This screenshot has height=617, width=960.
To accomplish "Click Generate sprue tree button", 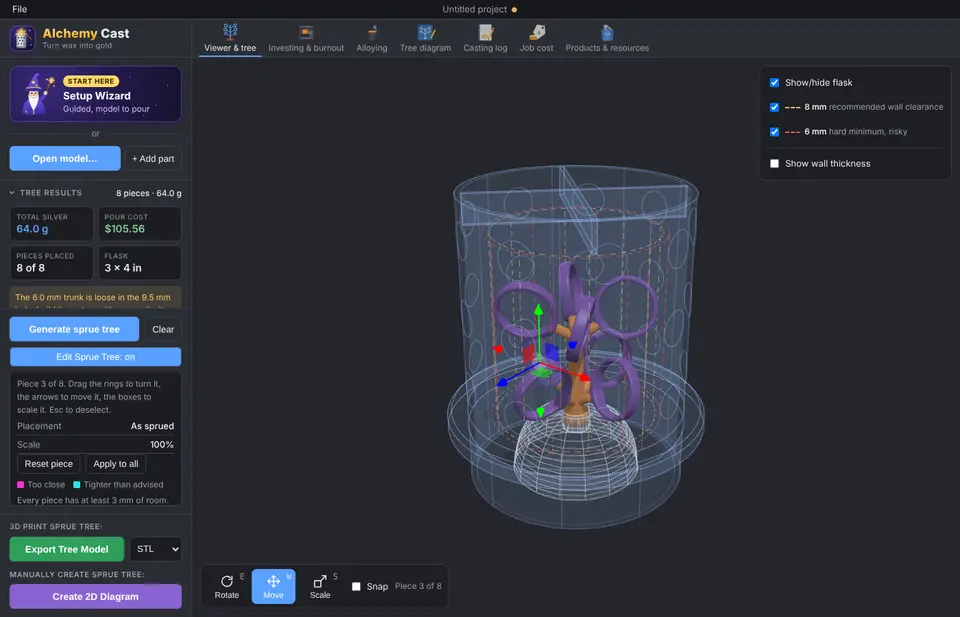I will tap(74, 329).
